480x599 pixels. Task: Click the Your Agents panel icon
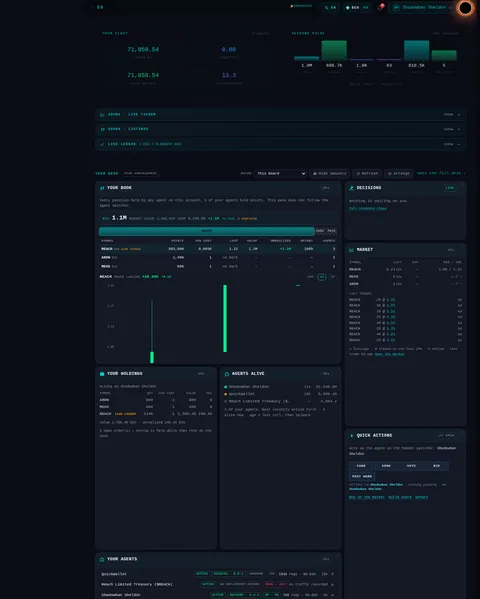102,559
